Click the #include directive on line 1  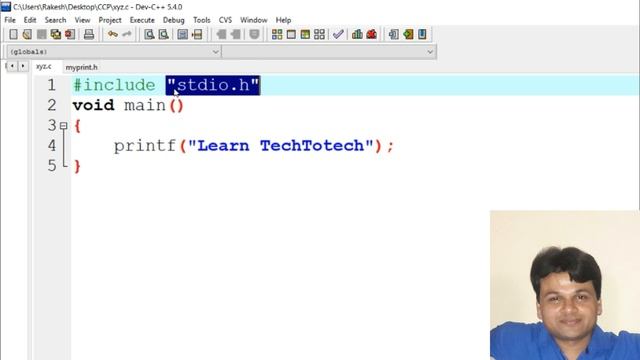tap(114, 85)
